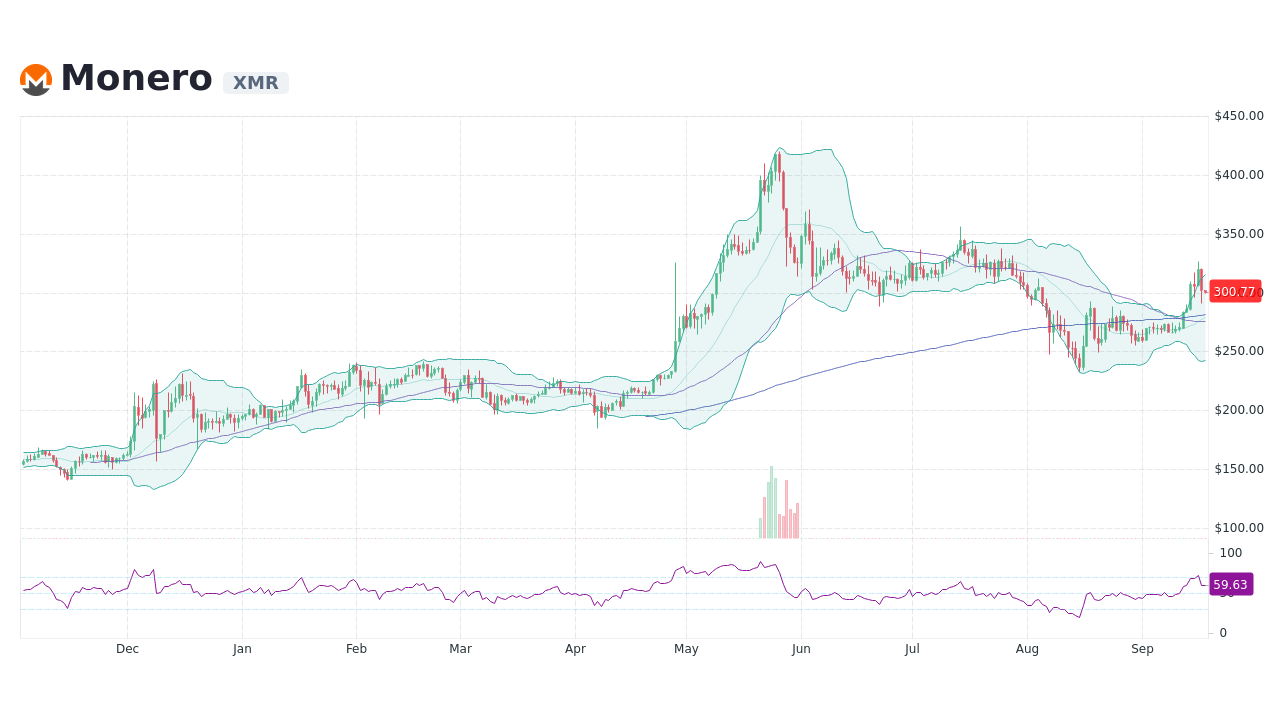The image size is (1280, 720).
Task: Click the 100 mark on the RSI scale
Action: click(x=1229, y=553)
